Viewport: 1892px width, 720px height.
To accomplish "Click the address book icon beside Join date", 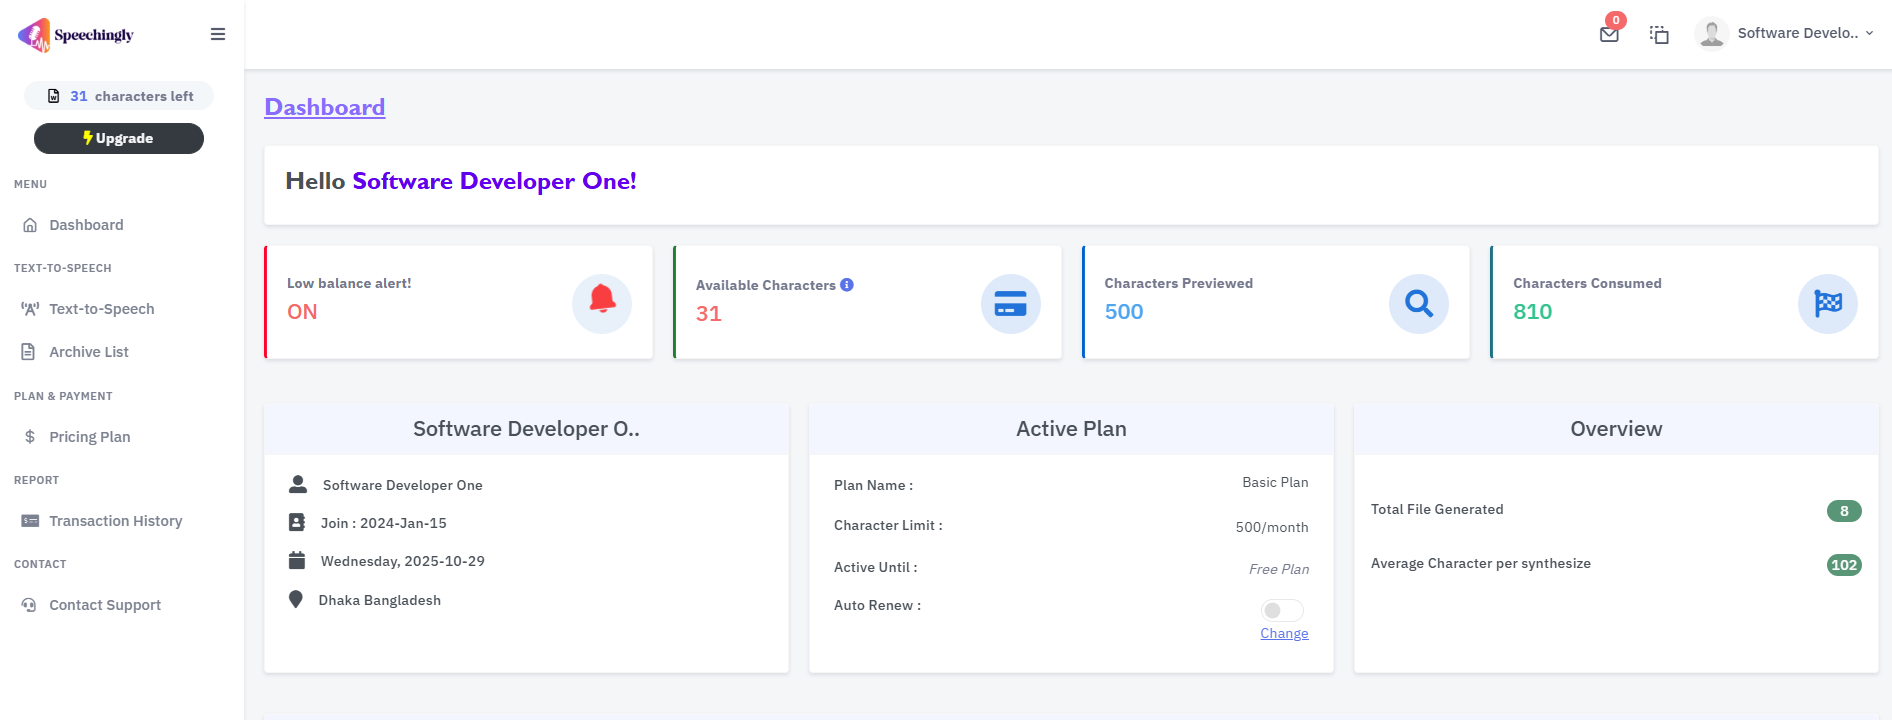I will 297,522.
